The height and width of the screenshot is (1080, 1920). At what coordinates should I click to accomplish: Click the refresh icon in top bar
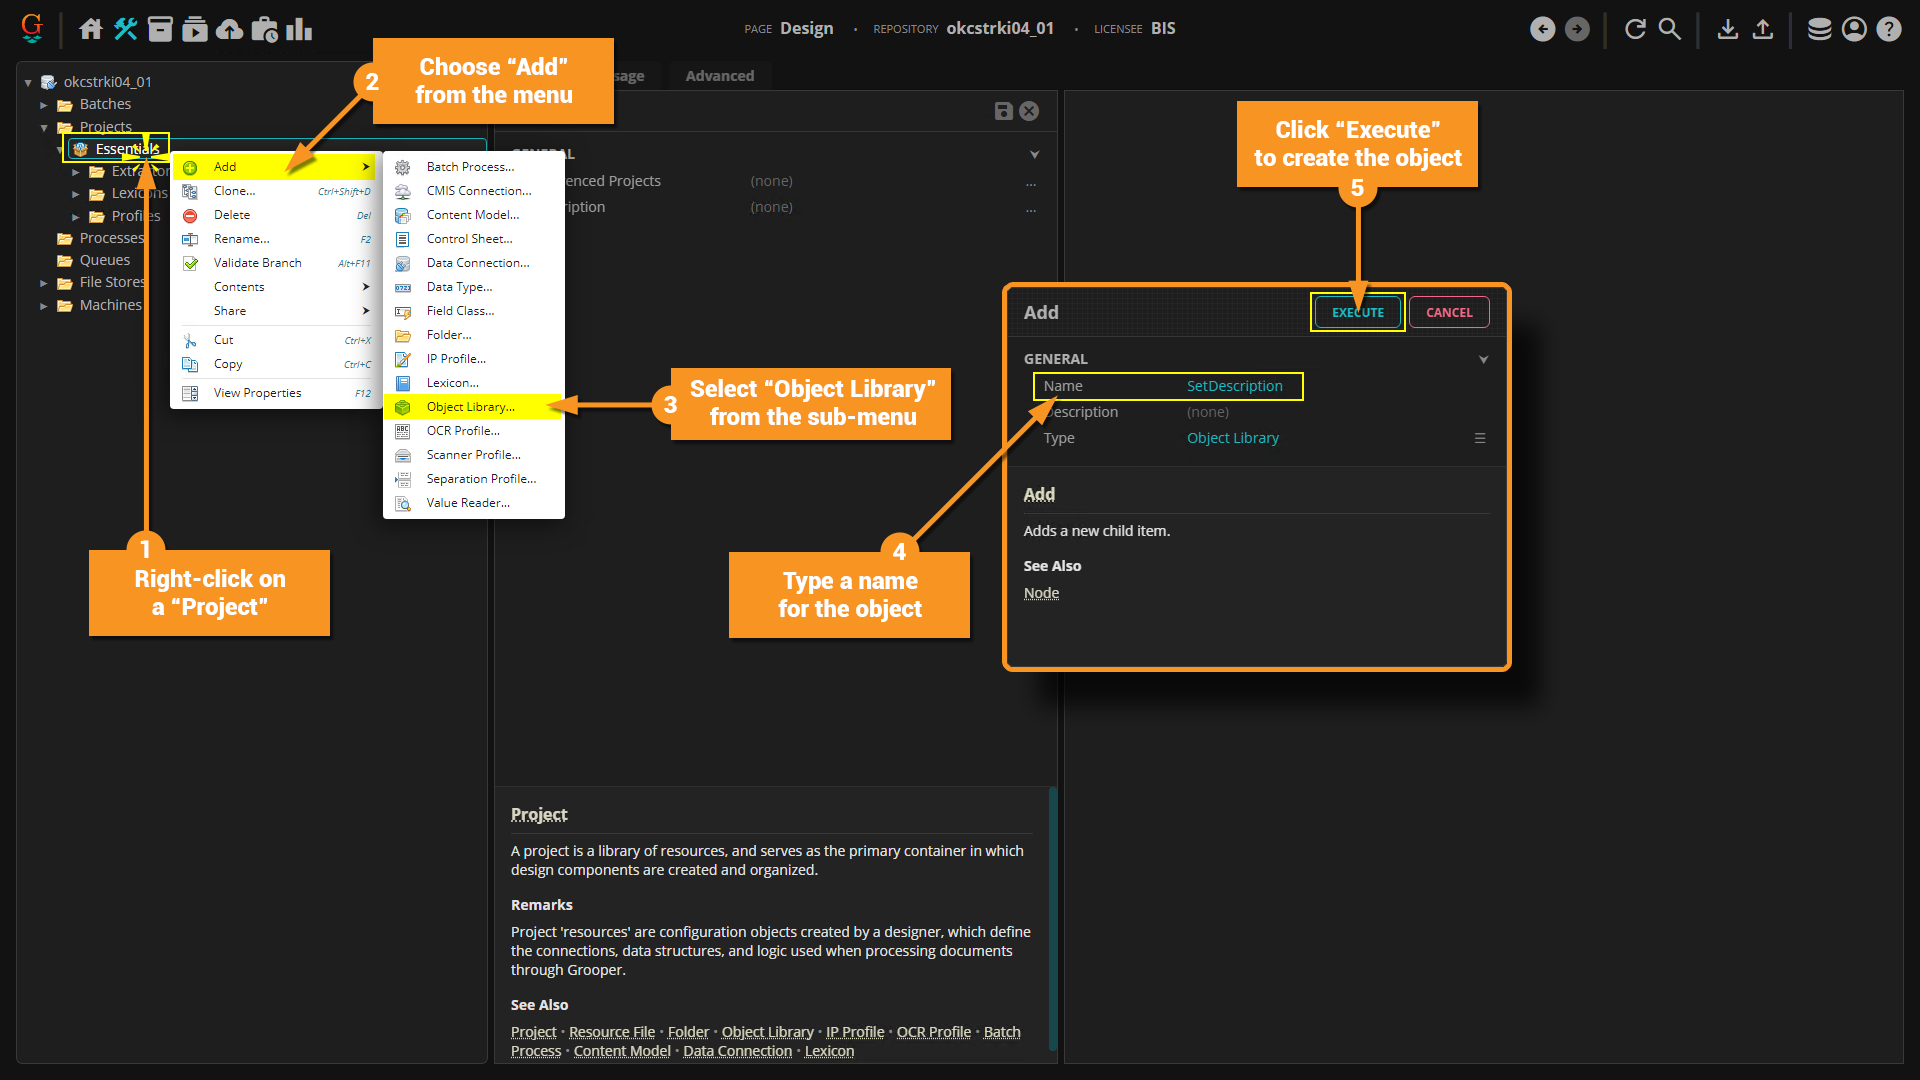point(1635,29)
